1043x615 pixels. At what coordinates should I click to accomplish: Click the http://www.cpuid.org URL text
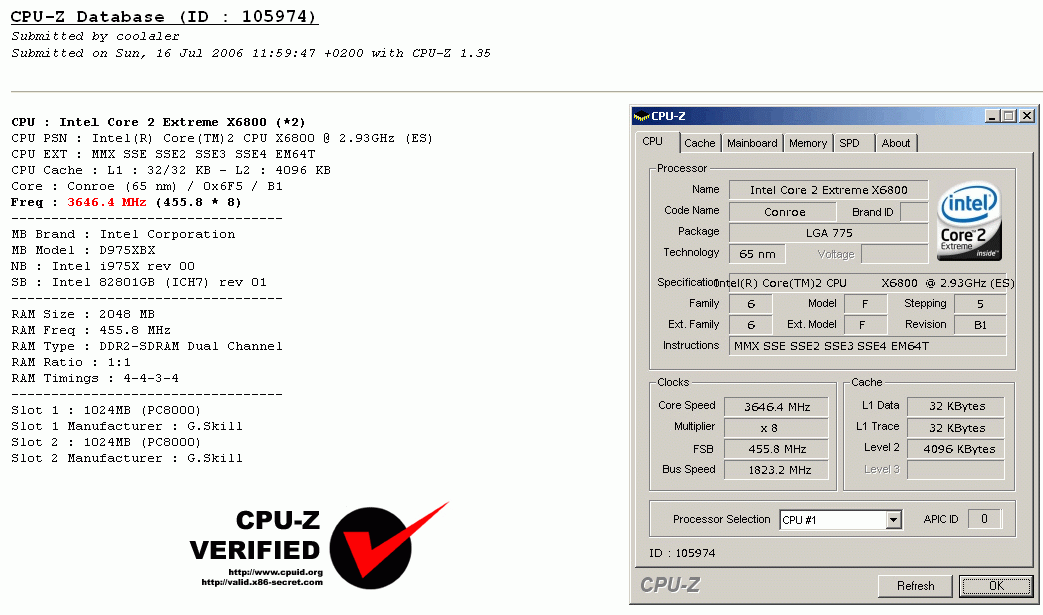click(x=275, y=572)
